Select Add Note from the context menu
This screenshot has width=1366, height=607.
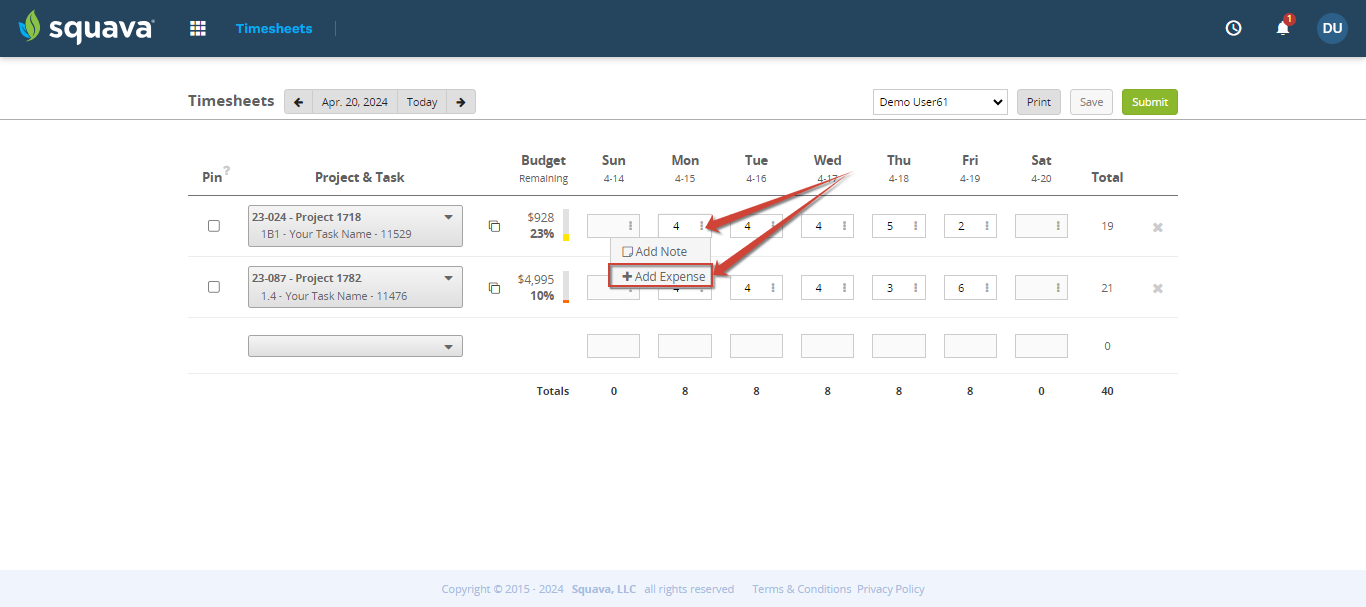tap(660, 251)
